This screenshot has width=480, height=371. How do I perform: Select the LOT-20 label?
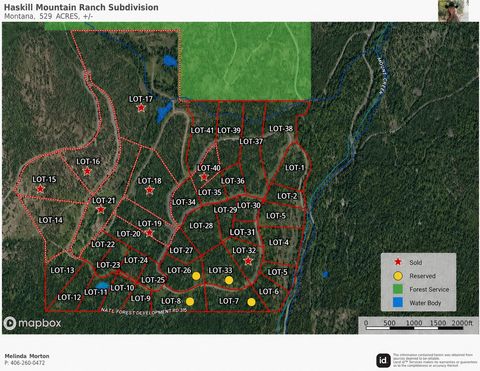pyautogui.click(x=129, y=234)
